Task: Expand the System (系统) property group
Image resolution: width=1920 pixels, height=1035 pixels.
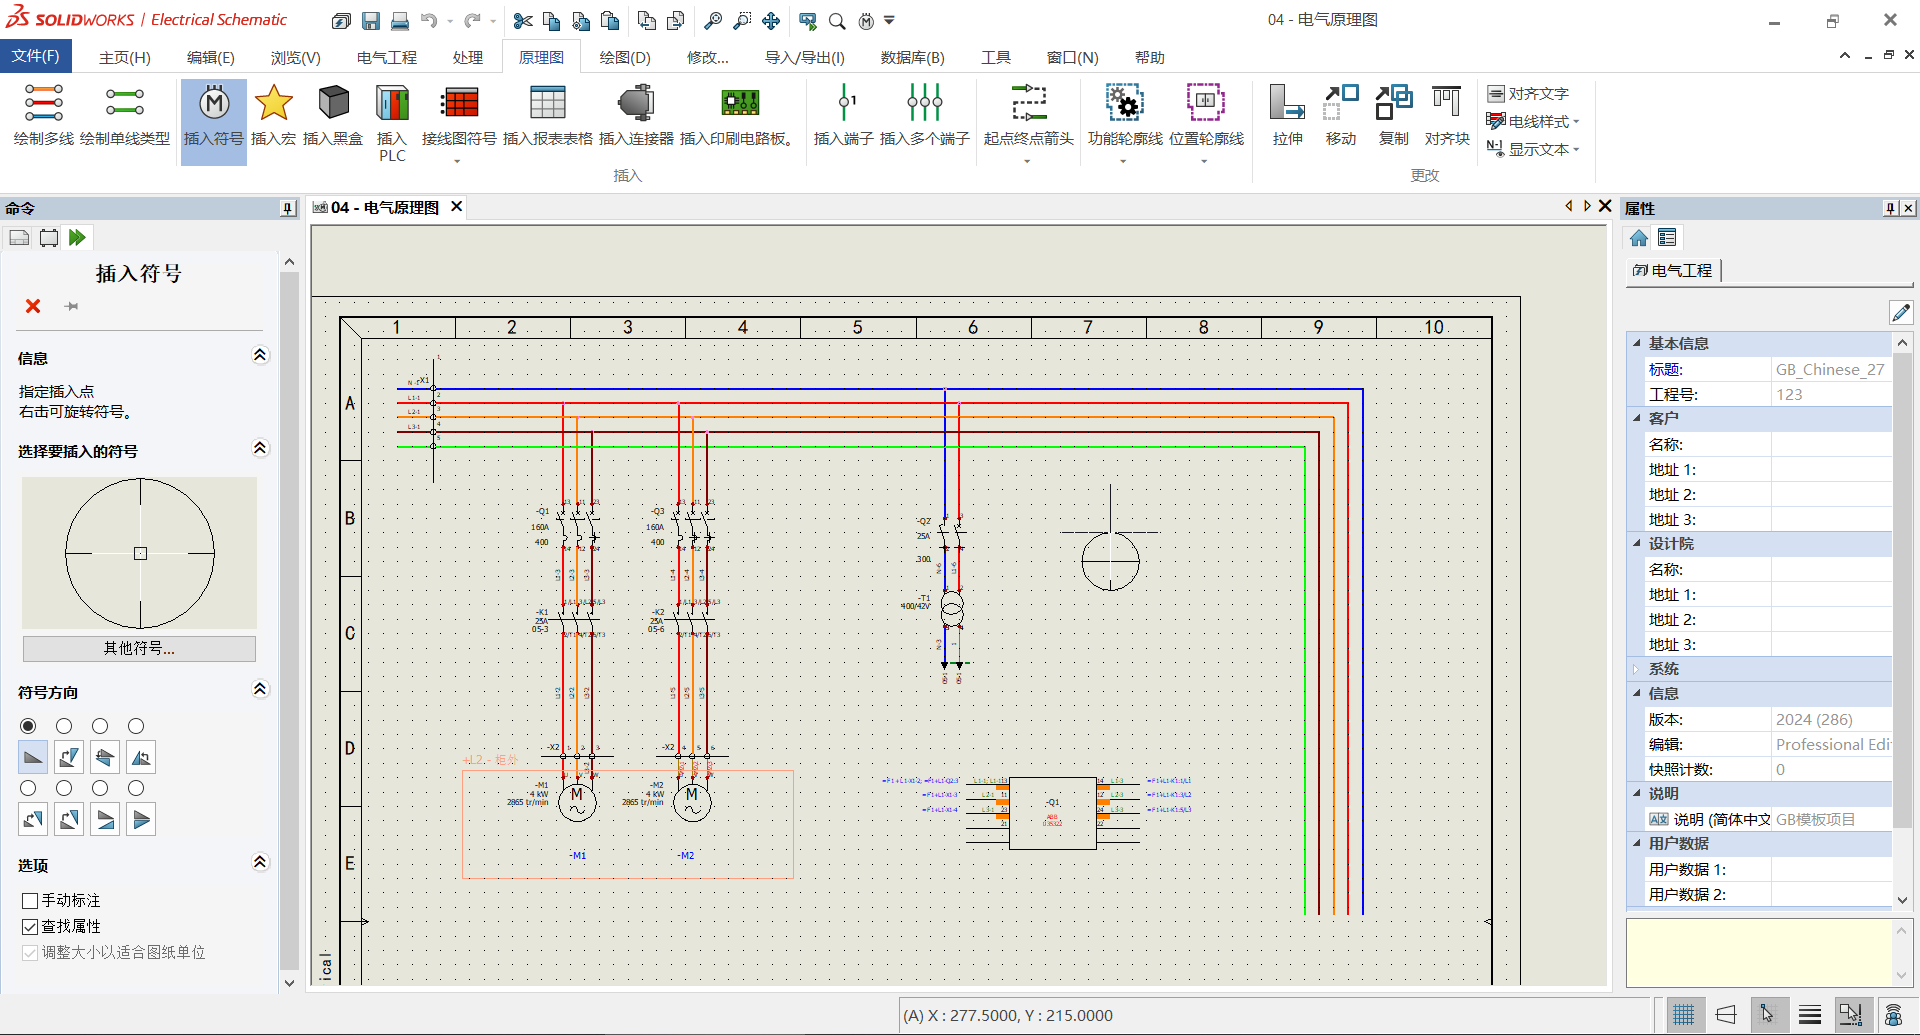Action: [x=1637, y=669]
